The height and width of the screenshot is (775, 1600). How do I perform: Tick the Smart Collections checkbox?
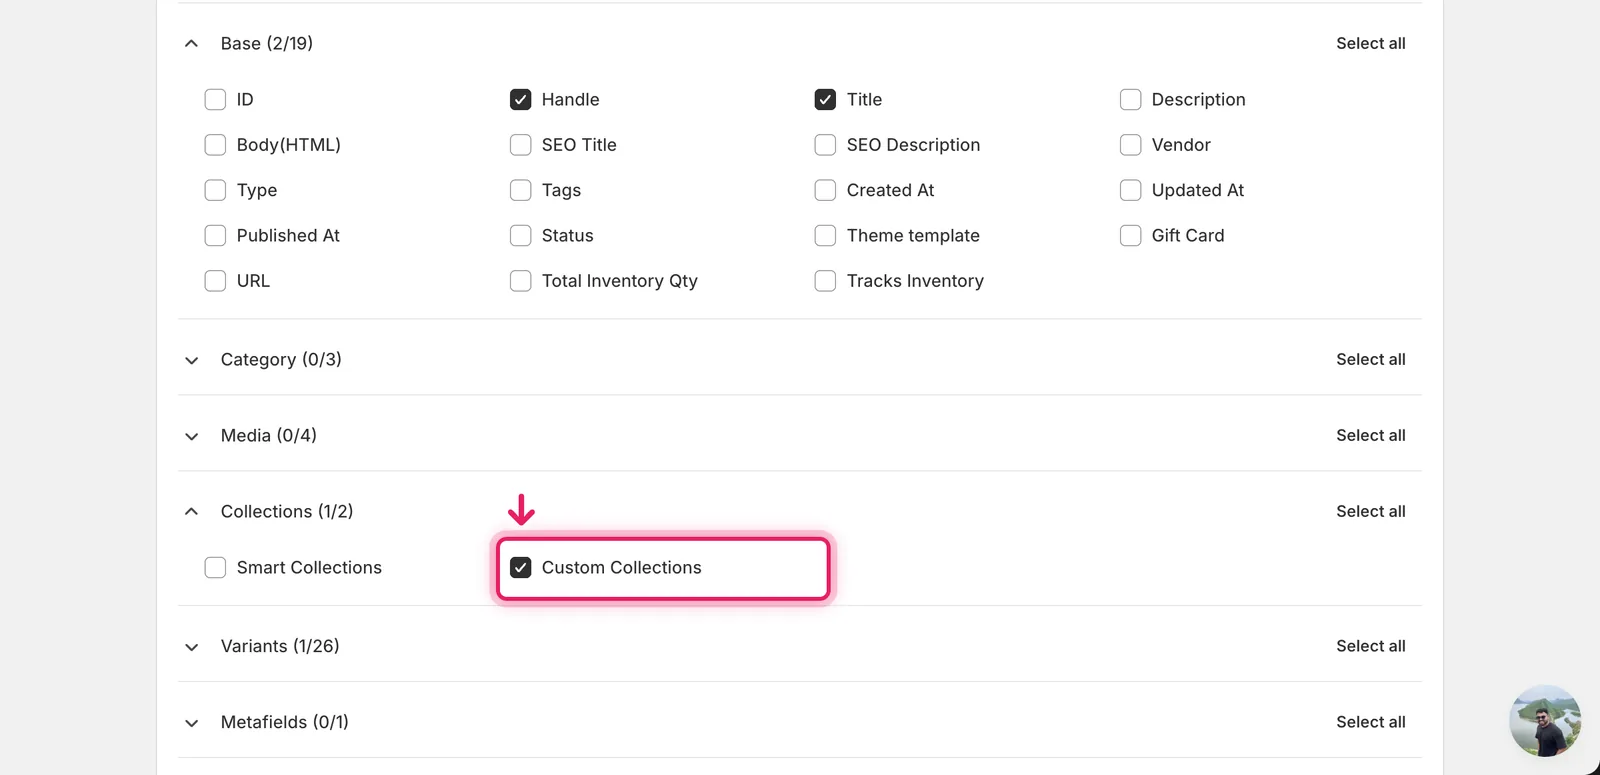point(215,568)
